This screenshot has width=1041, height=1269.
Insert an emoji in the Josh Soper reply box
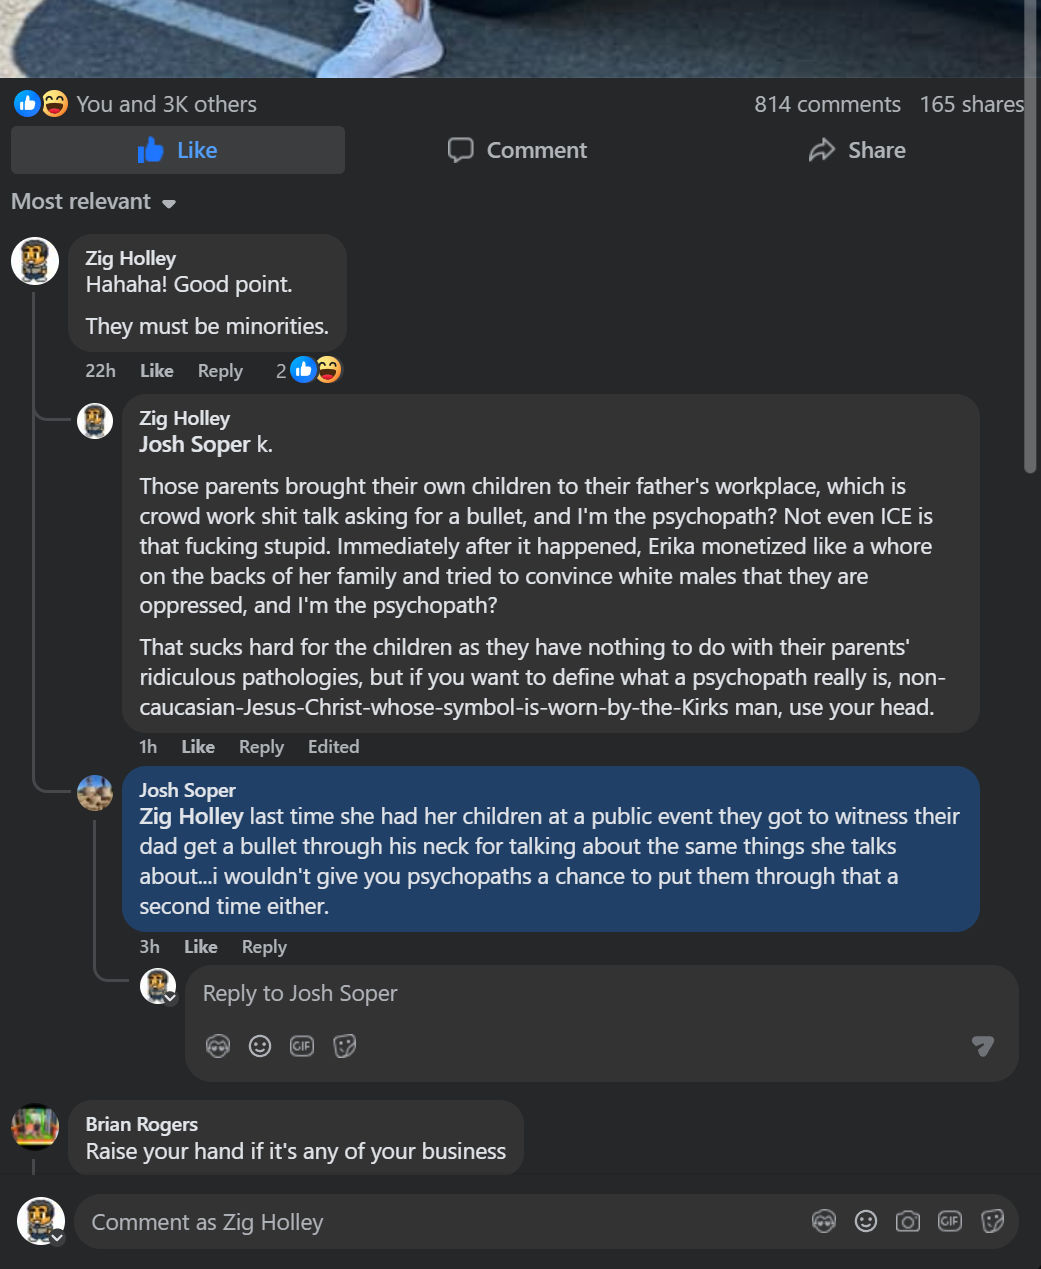pos(260,1046)
